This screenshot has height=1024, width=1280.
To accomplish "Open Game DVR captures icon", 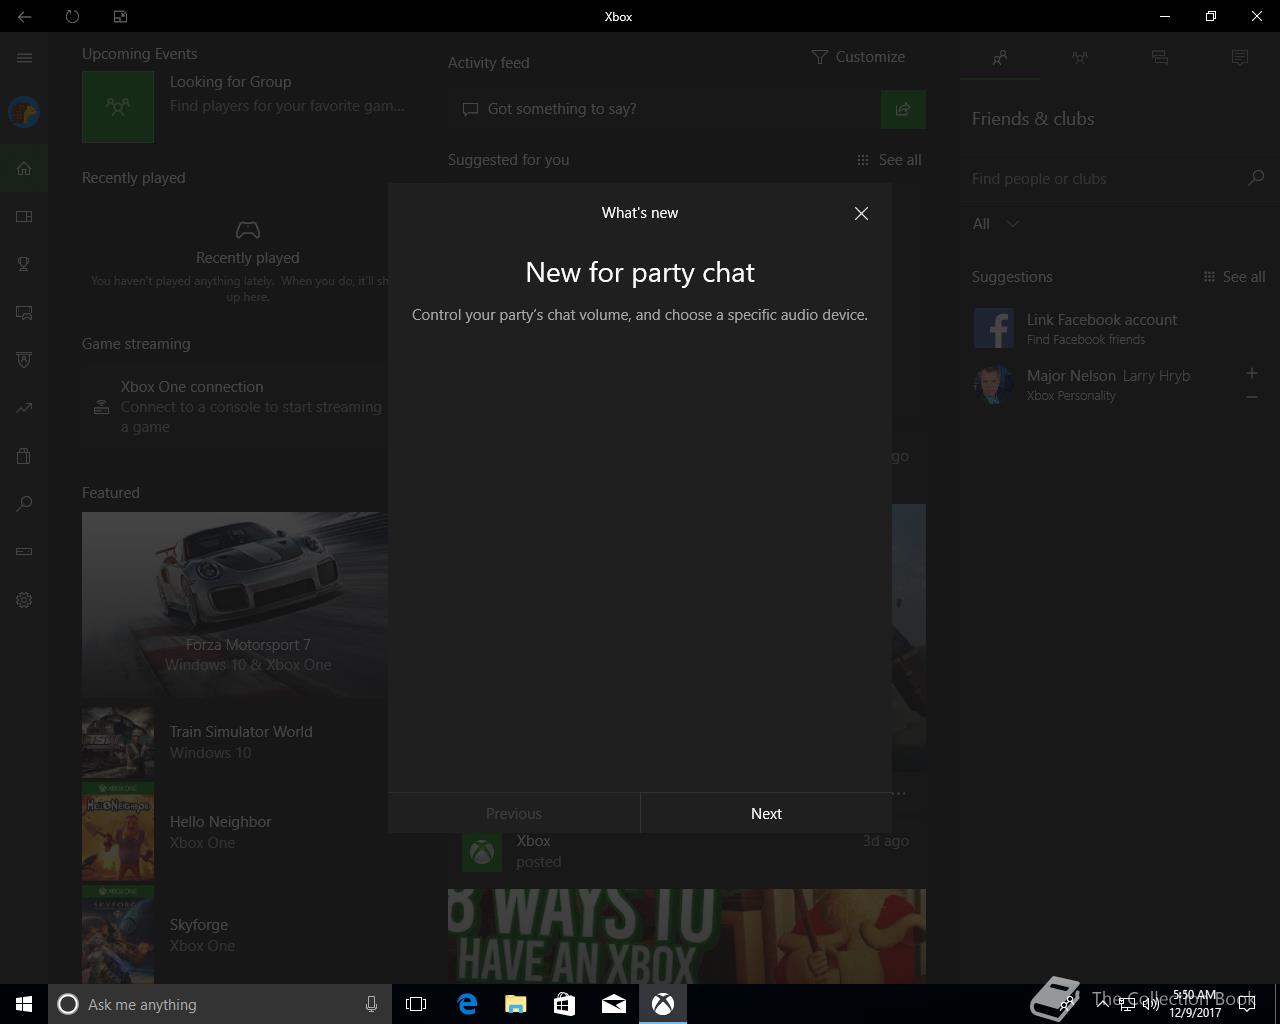I will tap(24, 312).
